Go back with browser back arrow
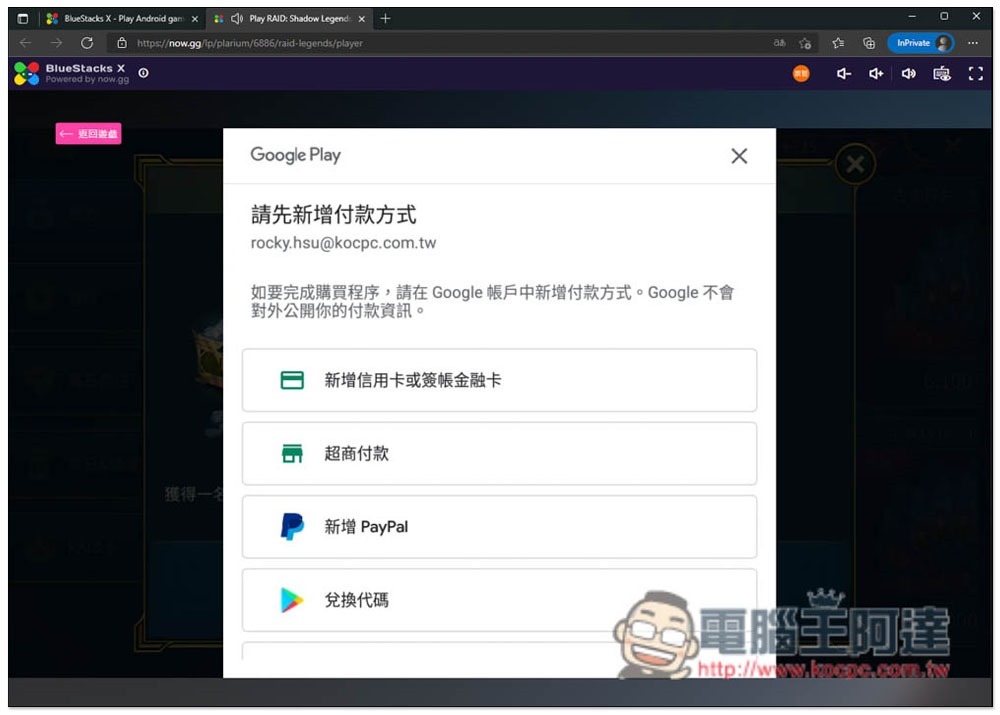Screen dimensions: 1000x715 (x=26, y=43)
